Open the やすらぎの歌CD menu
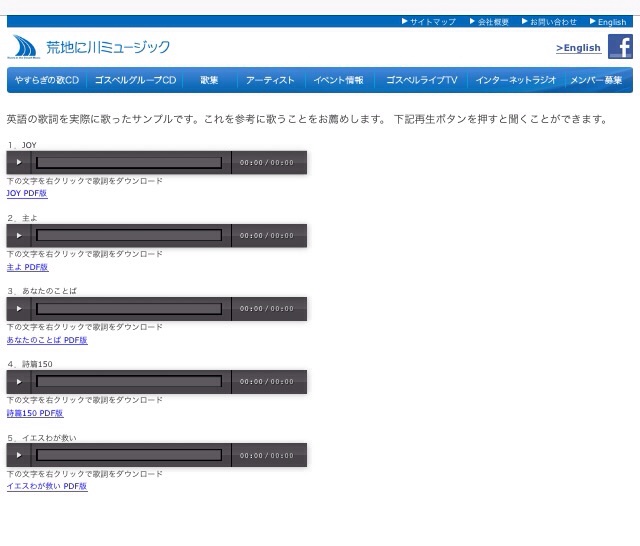 [x=46, y=80]
